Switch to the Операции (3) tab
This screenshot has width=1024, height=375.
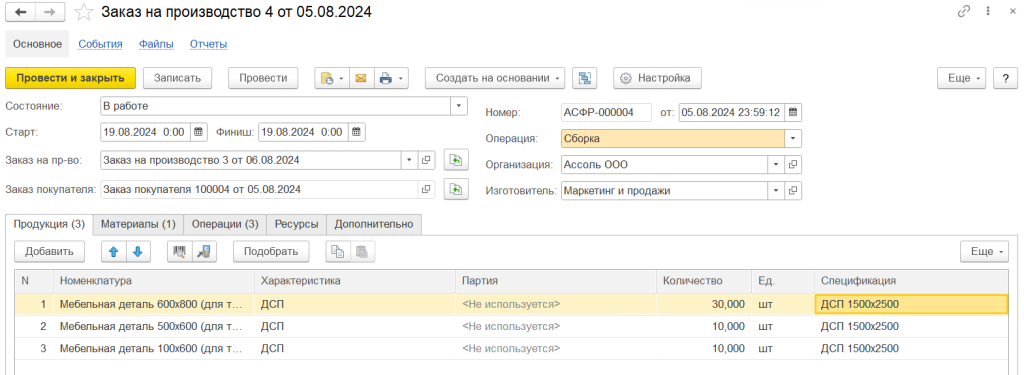click(x=225, y=224)
